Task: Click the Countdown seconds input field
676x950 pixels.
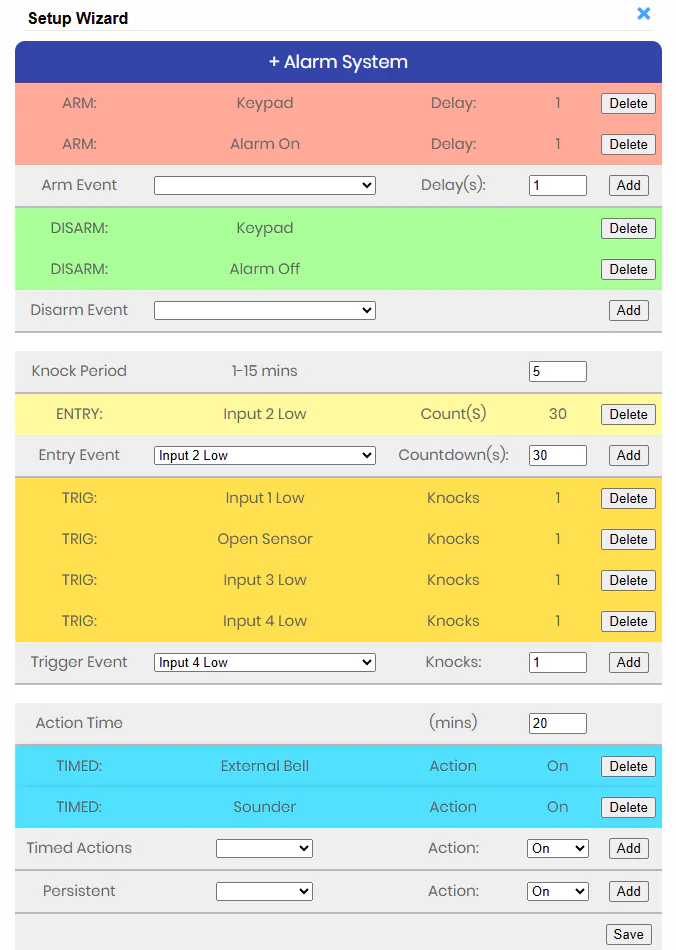Action: pos(557,456)
